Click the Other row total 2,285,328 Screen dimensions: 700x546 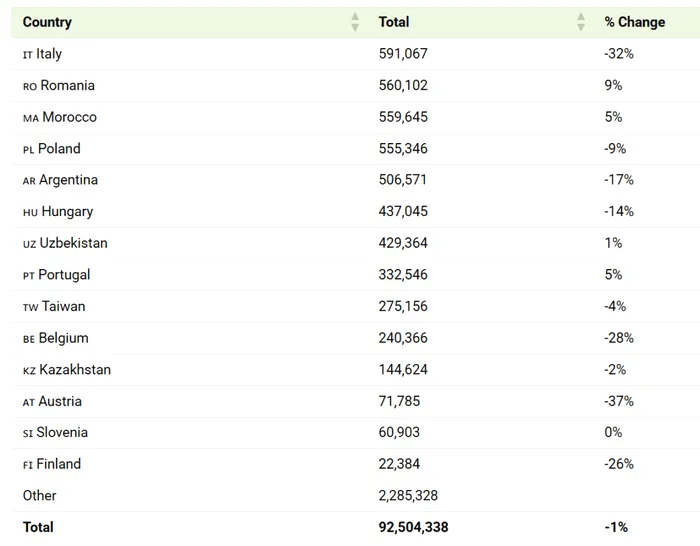(408, 496)
